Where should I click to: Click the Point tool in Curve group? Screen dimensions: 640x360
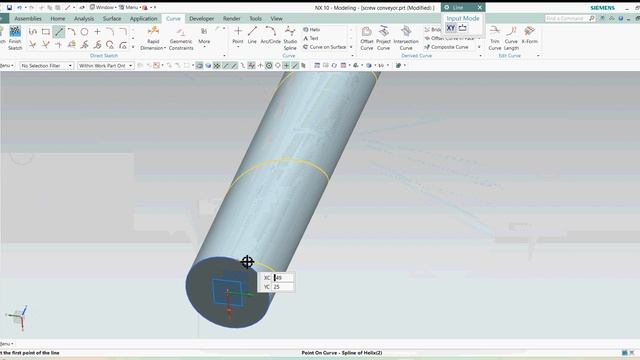[238, 35]
